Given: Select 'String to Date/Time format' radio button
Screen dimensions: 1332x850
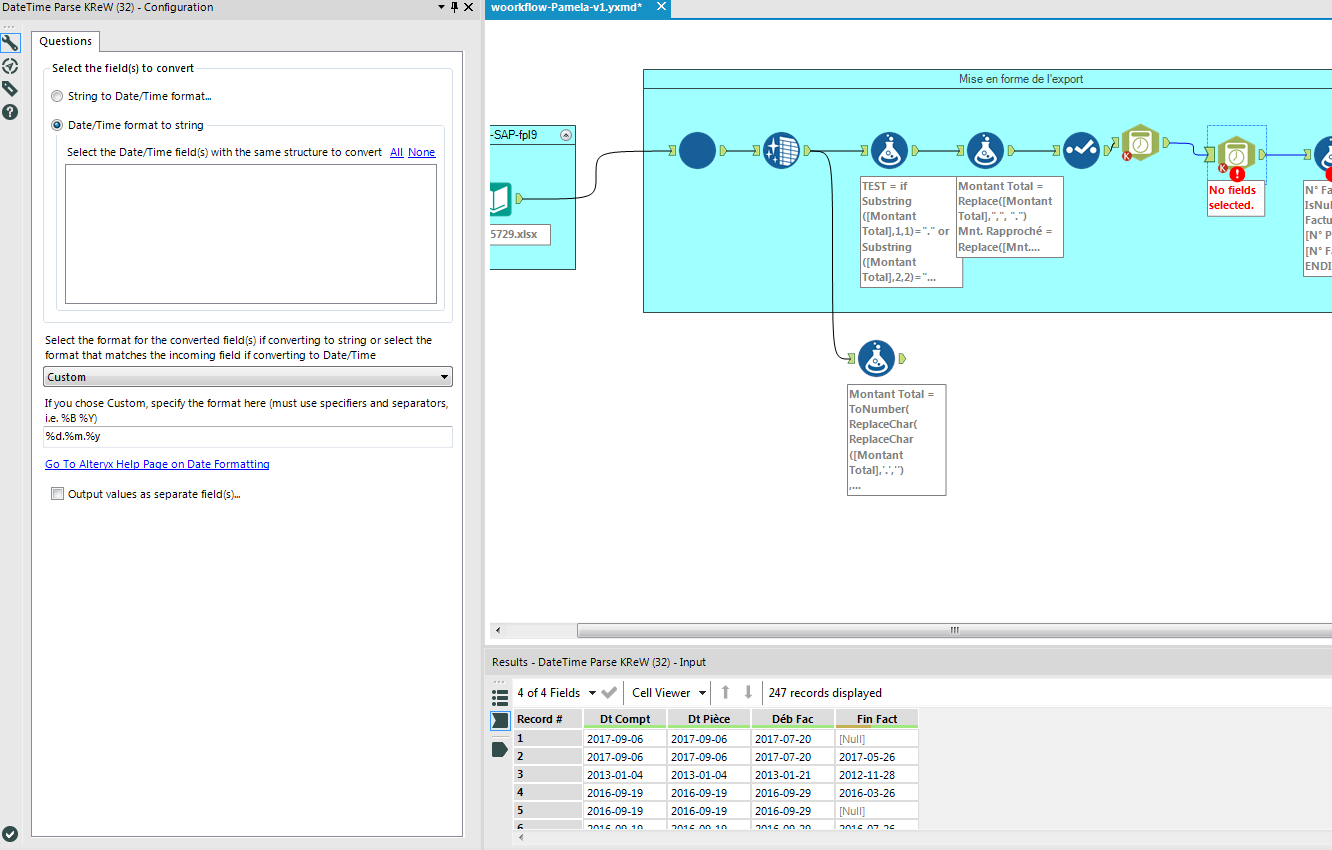Looking at the screenshot, I should pyautogui.click(x=57, y=96).
